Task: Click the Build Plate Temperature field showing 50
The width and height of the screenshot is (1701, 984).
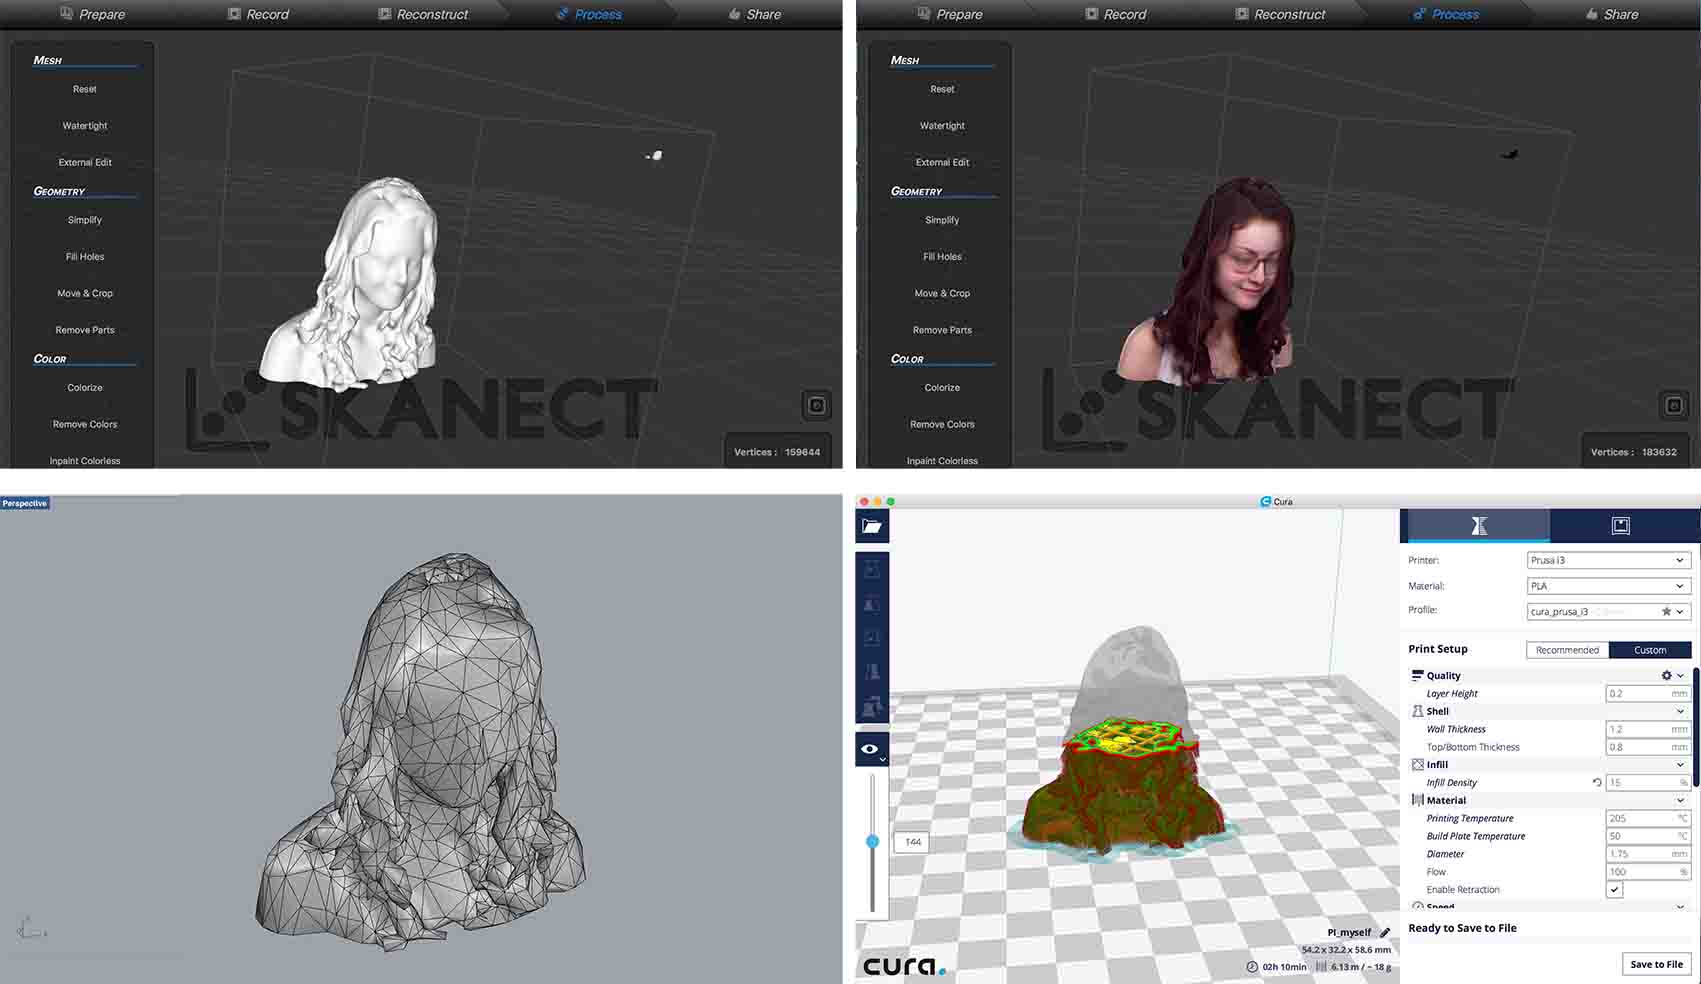Action: (x=1647, y=836)
